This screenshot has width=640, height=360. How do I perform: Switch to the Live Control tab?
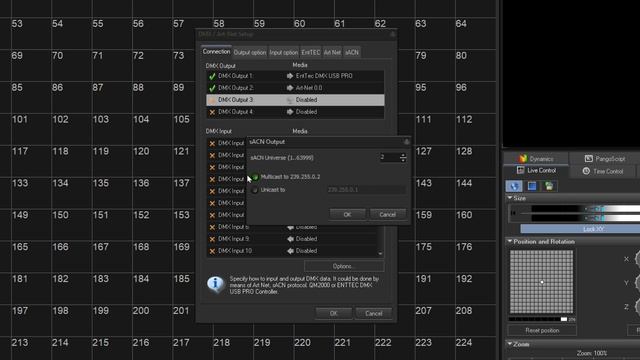tap(536, 171)
